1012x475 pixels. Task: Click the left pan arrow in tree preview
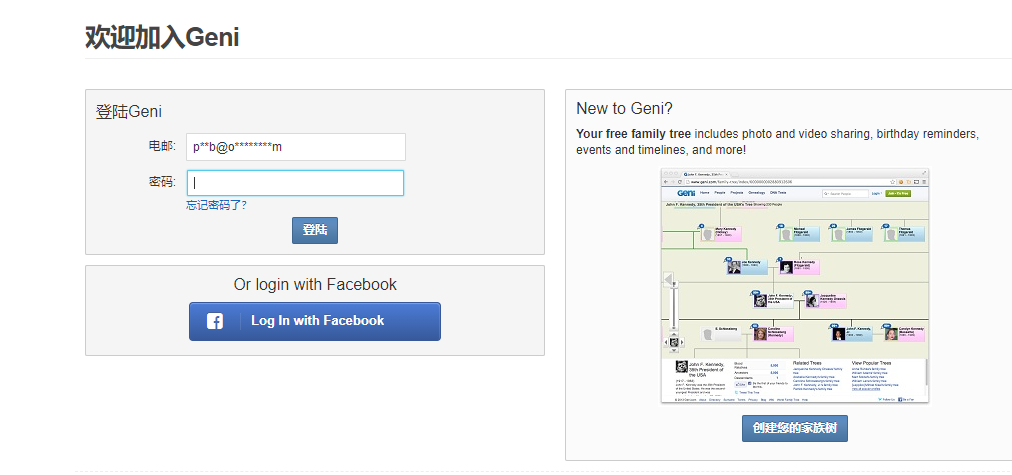[x=669, y=279]
